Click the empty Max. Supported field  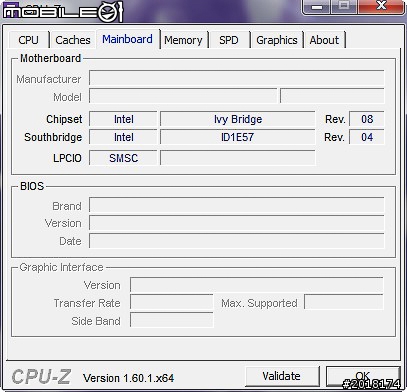[344, 302]
